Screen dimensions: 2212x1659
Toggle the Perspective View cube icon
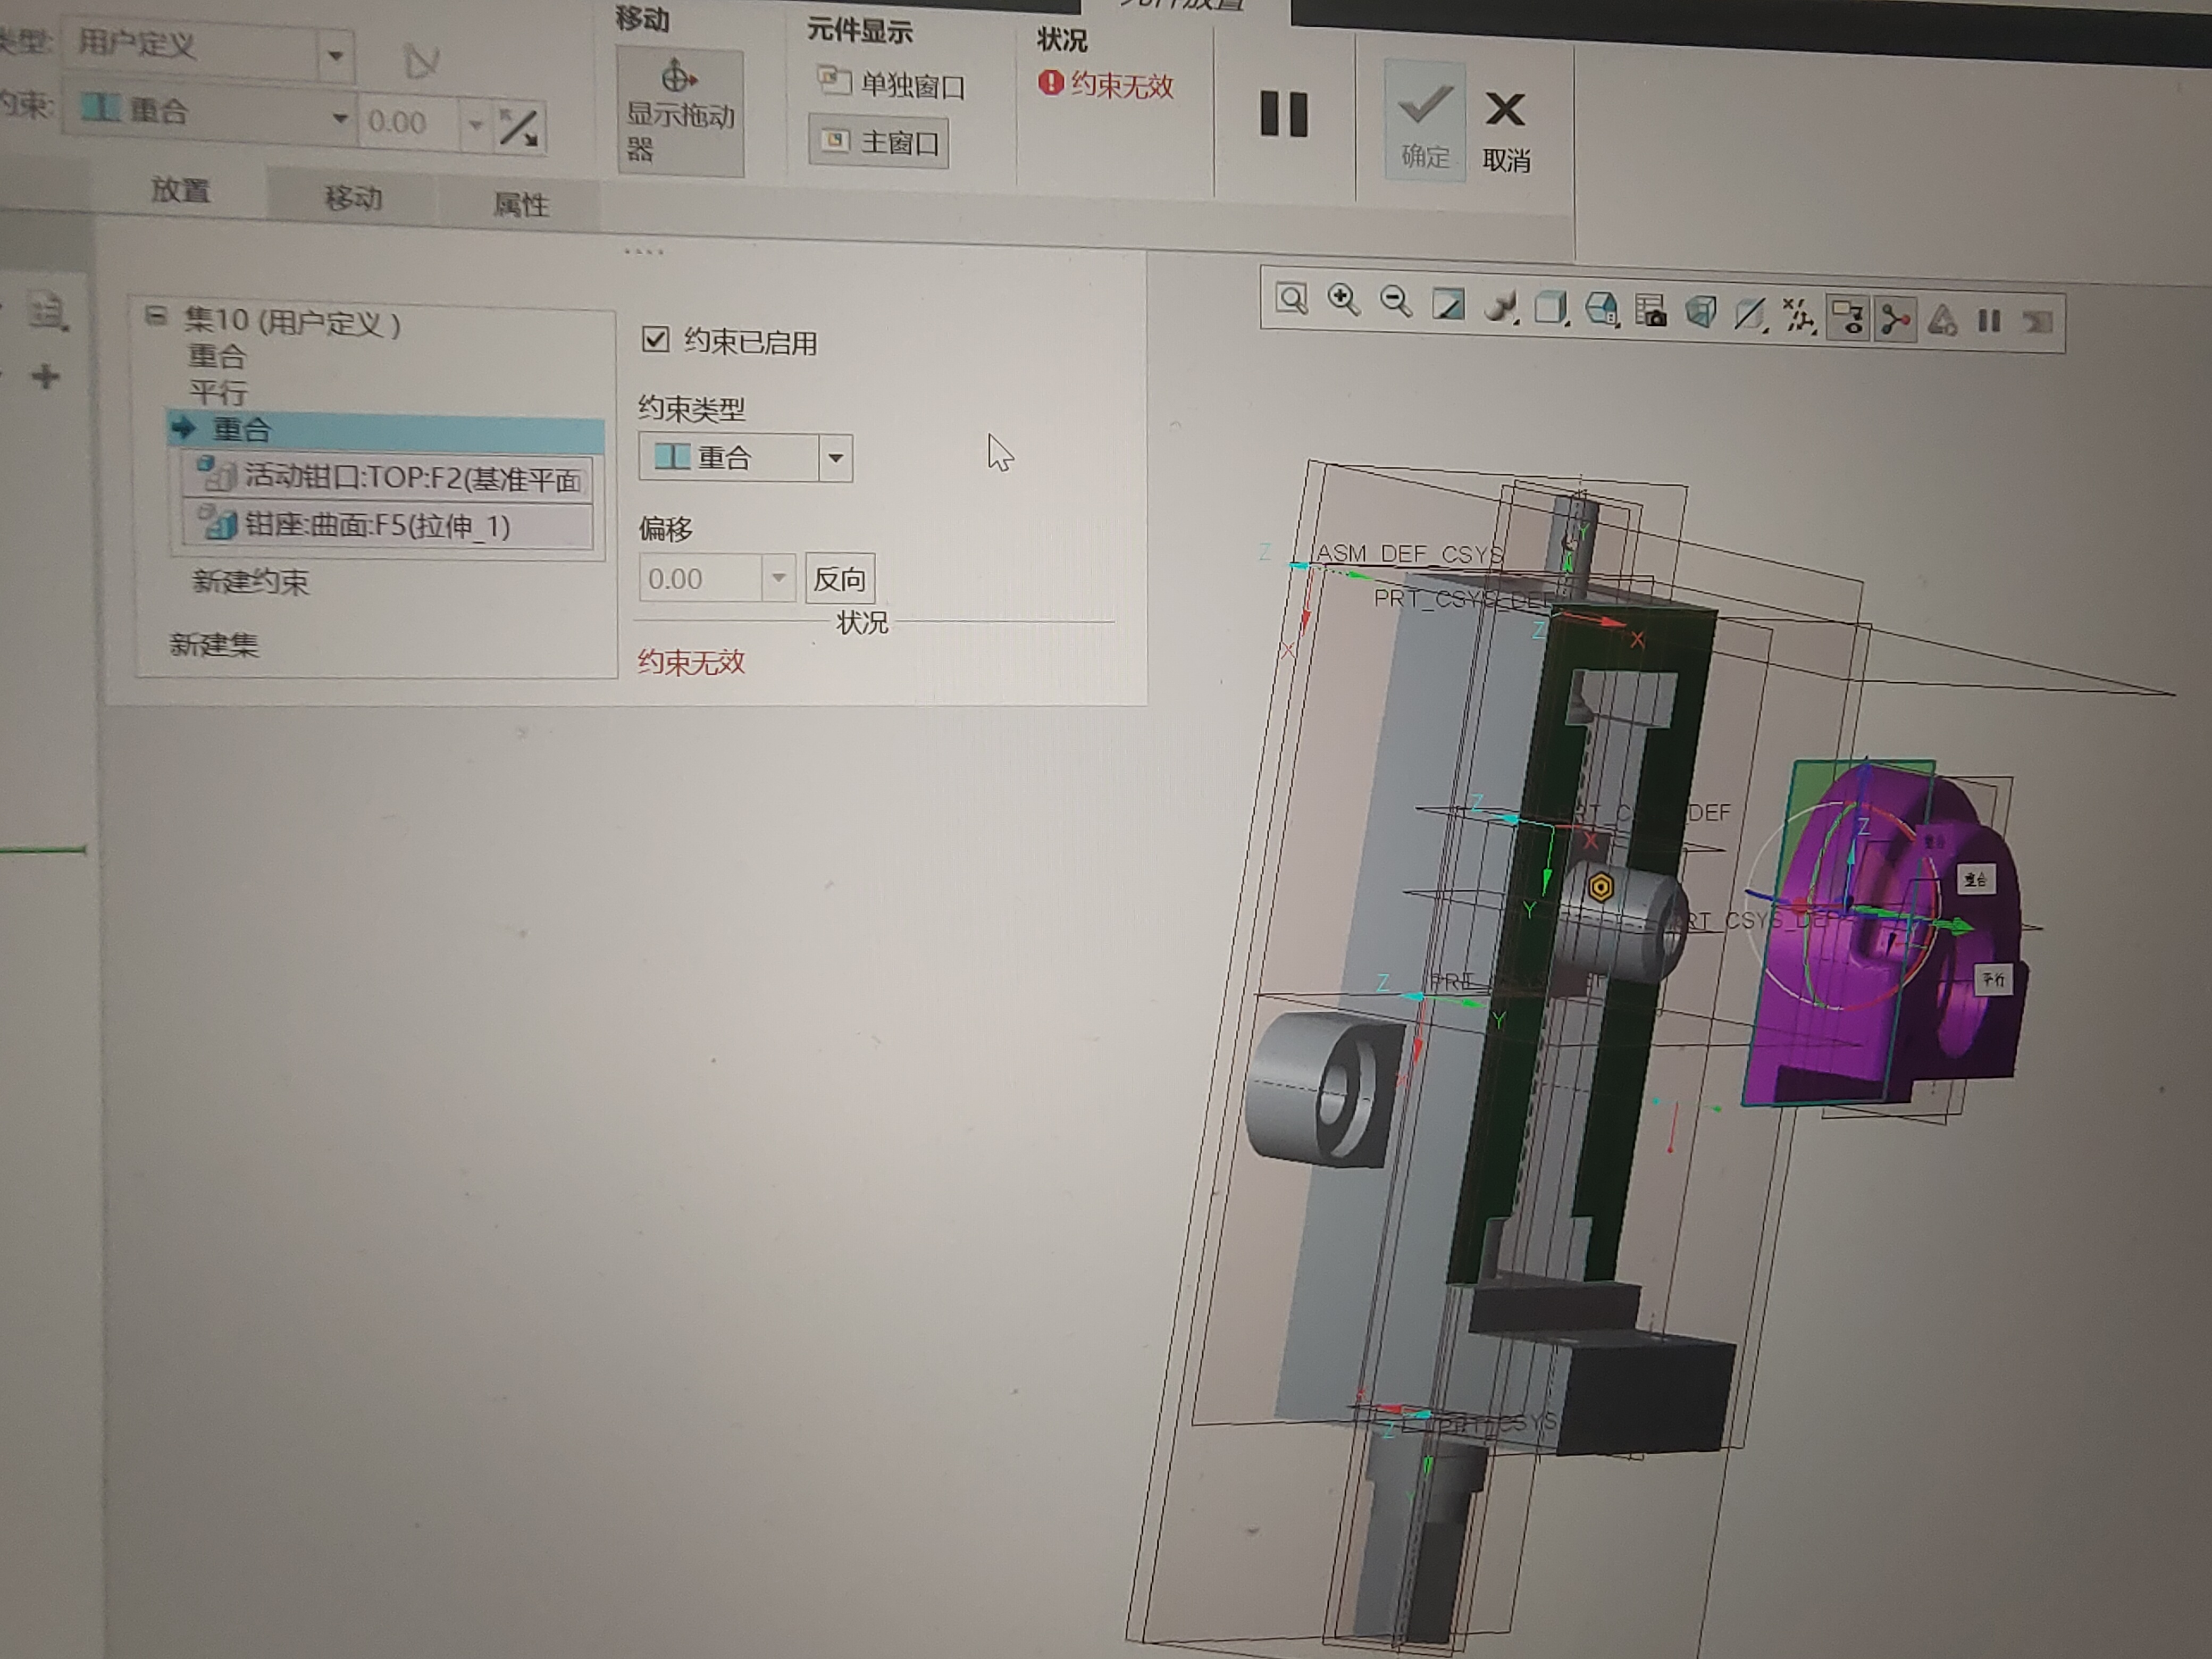click(1700, 312)
